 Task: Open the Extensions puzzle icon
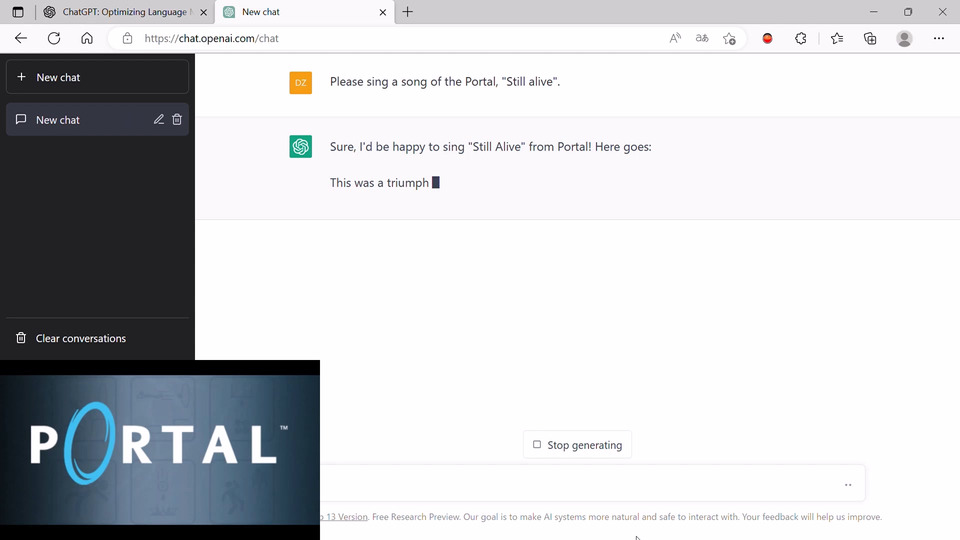801,38
